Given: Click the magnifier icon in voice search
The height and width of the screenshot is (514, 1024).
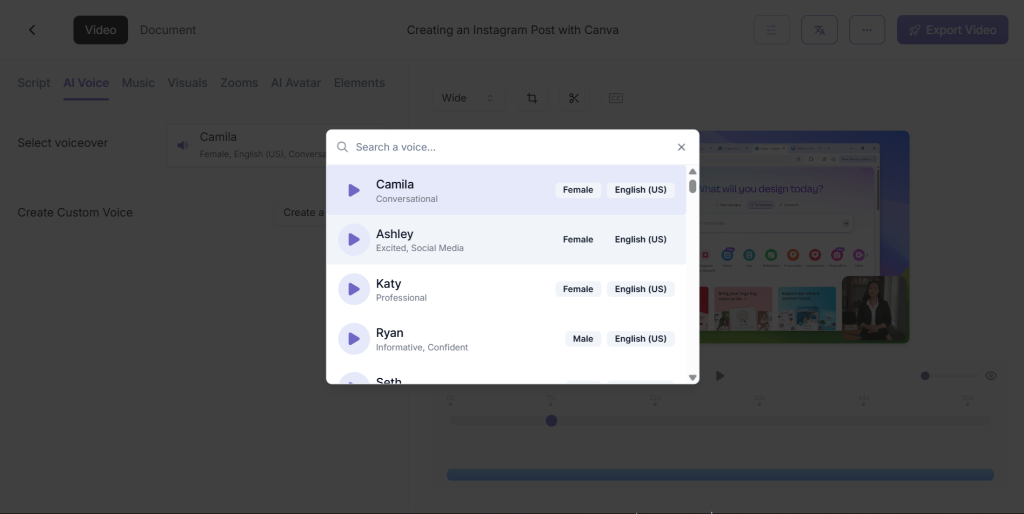Looking at the screenshot, I should (342, 147).
